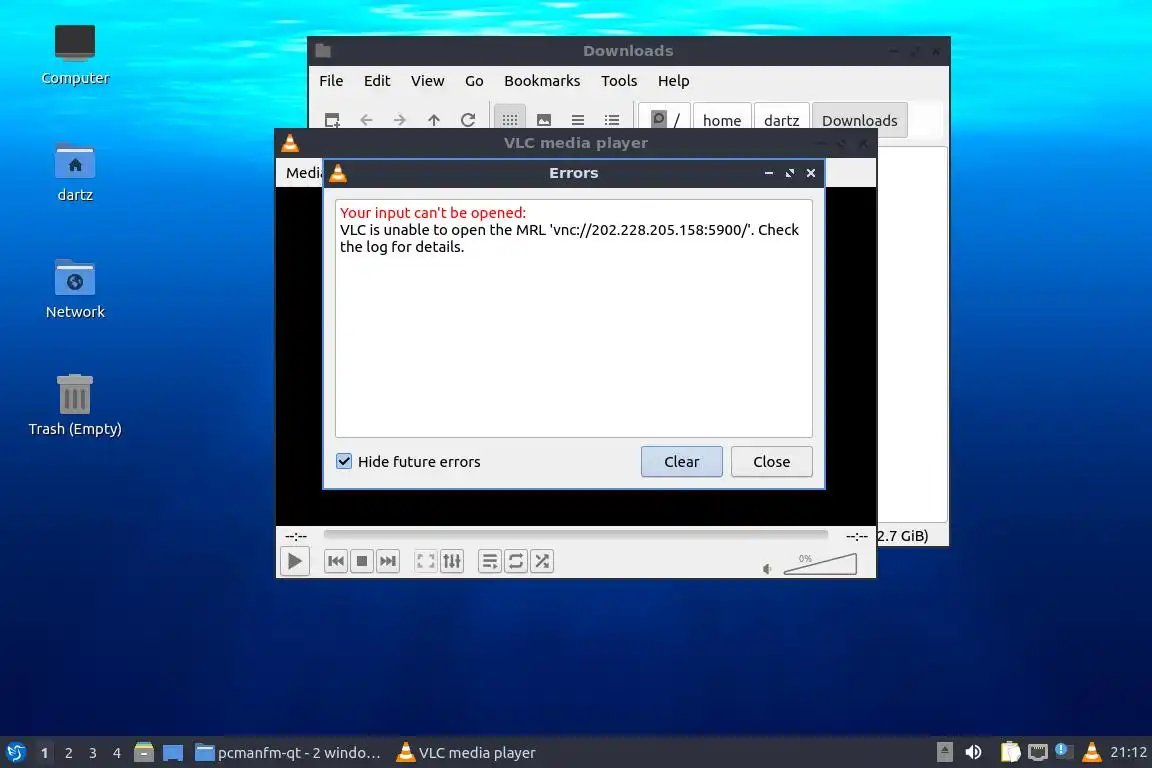Select VLC media player taskbar entry
1152x768 pixels.
(466, 753)
